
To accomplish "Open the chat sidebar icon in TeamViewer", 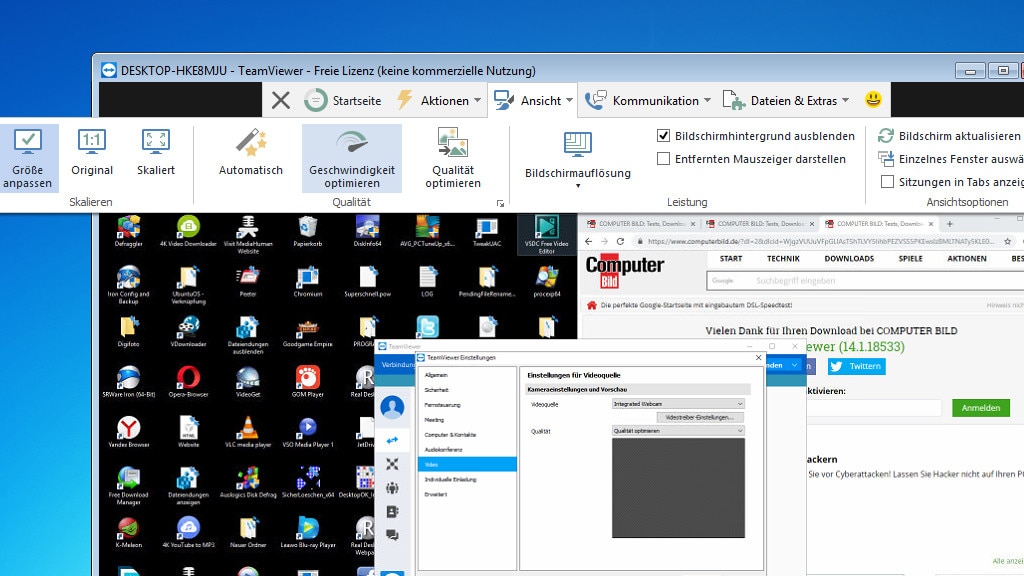I will coord(392,535).
